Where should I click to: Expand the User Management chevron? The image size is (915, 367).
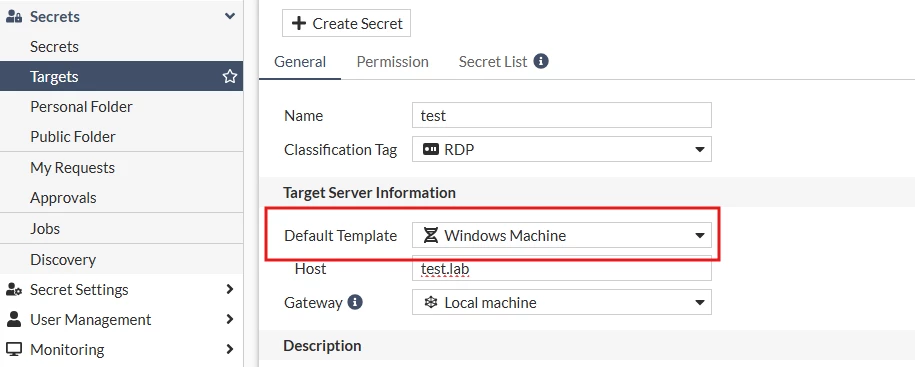[230, 319]
